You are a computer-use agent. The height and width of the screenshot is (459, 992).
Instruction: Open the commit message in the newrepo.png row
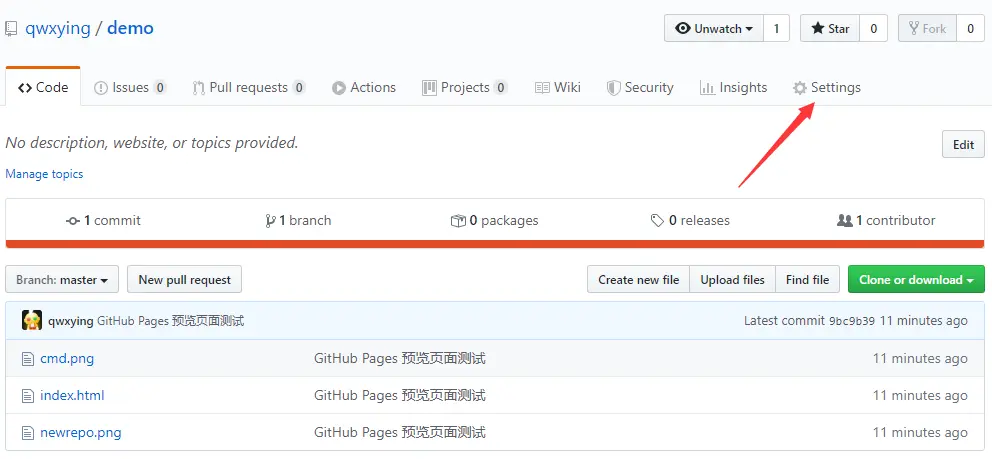[400, 433]
